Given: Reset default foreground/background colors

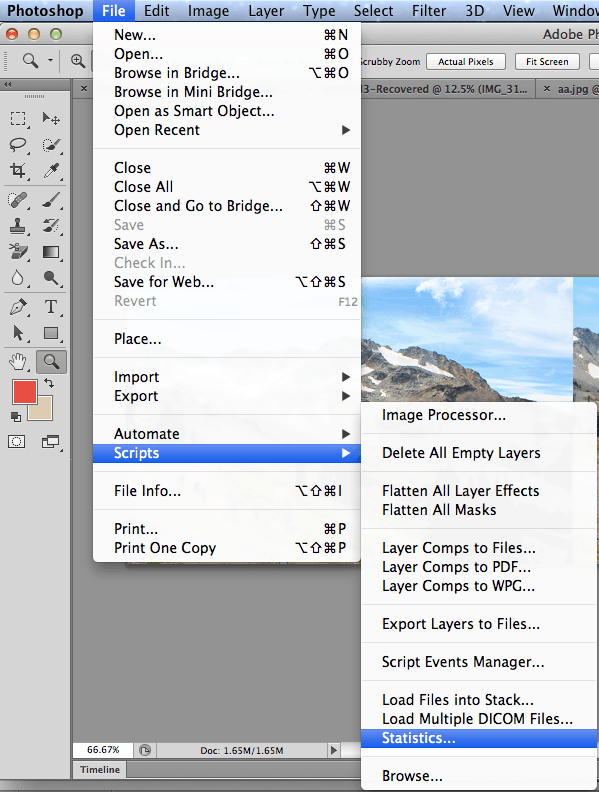Looking at the screenshot, I should [x=16, y=417].
